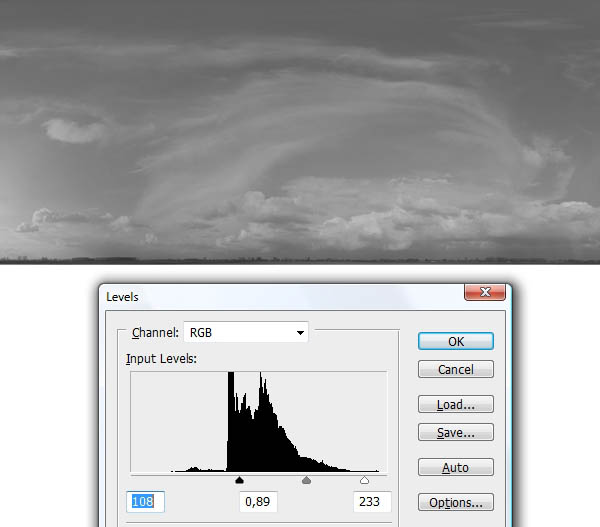Cancel the Levels dialog
This screenshot has height=527, width=600.
pyautogui.click(x=456, y=369)
